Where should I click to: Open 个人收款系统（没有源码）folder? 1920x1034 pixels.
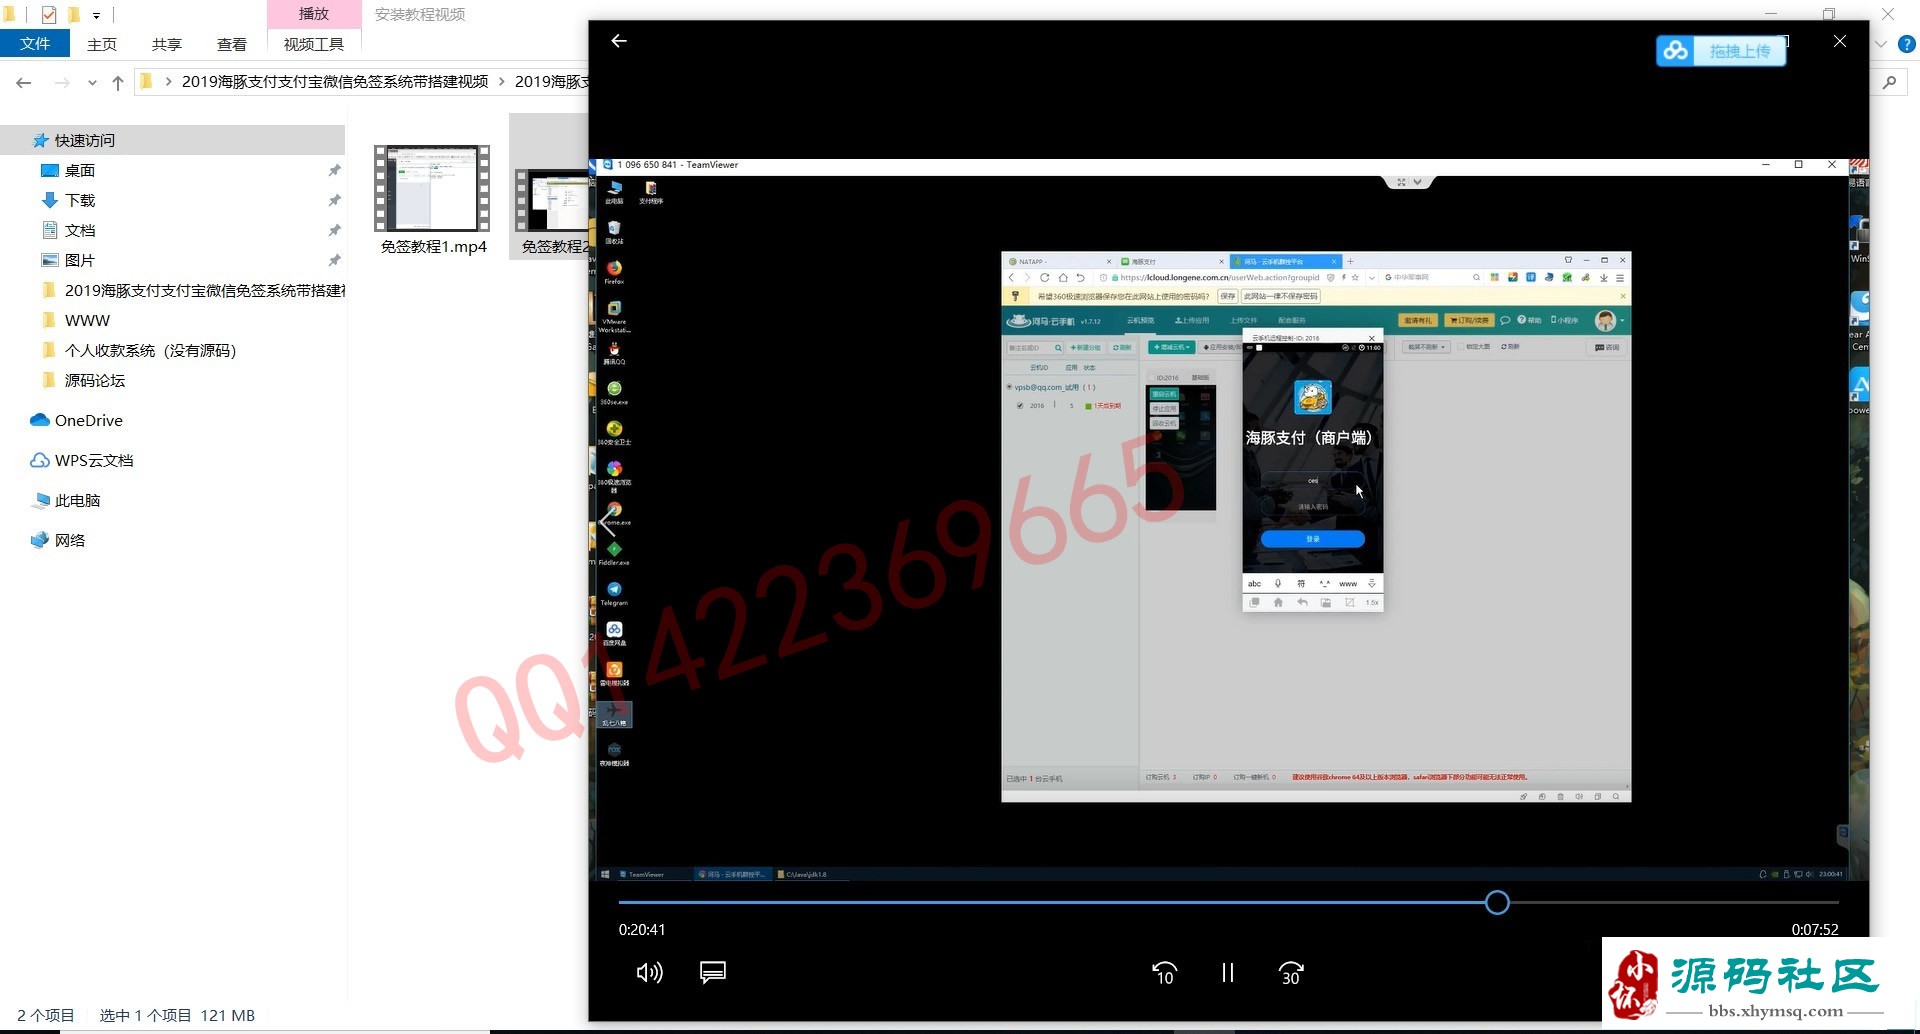tap(150, 350)
